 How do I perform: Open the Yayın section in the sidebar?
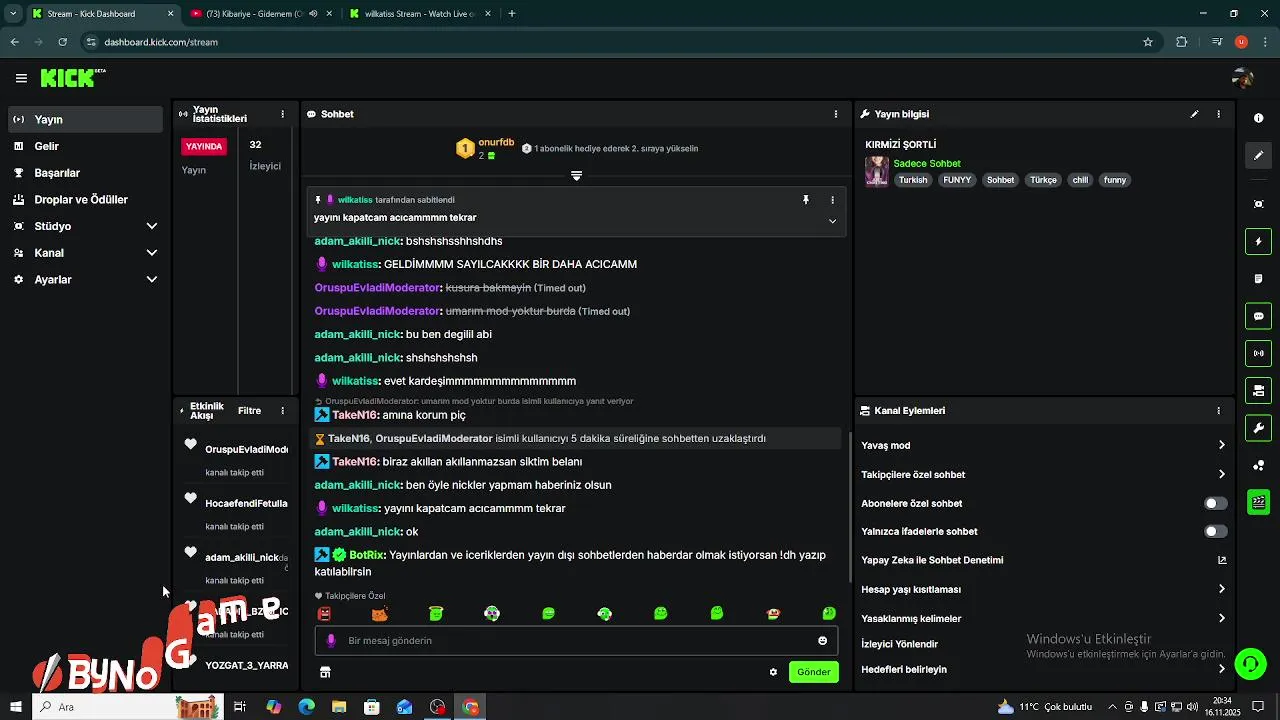coord(85,119)
